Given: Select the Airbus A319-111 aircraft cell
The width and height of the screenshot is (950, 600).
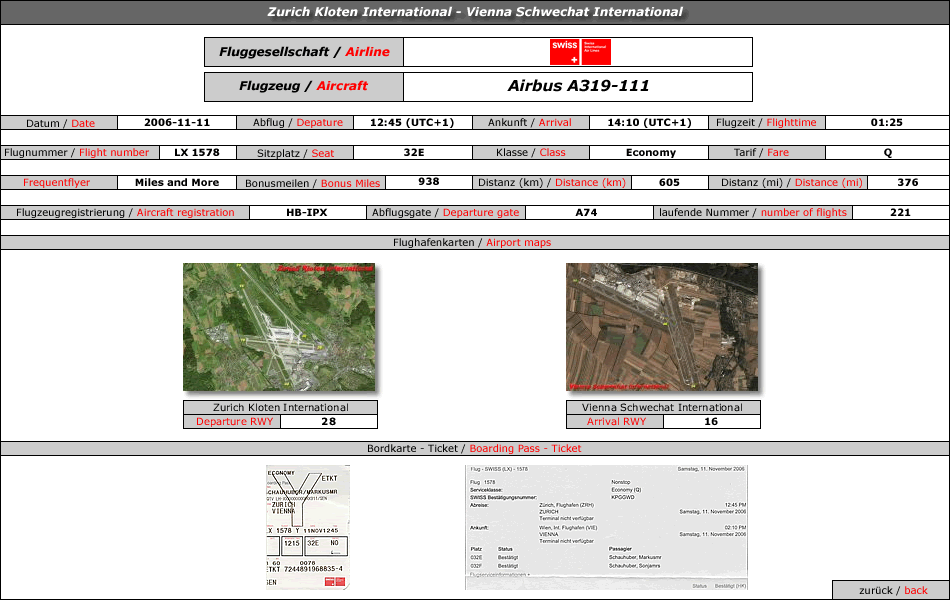Looking at the screenshot, I should 578,86.
